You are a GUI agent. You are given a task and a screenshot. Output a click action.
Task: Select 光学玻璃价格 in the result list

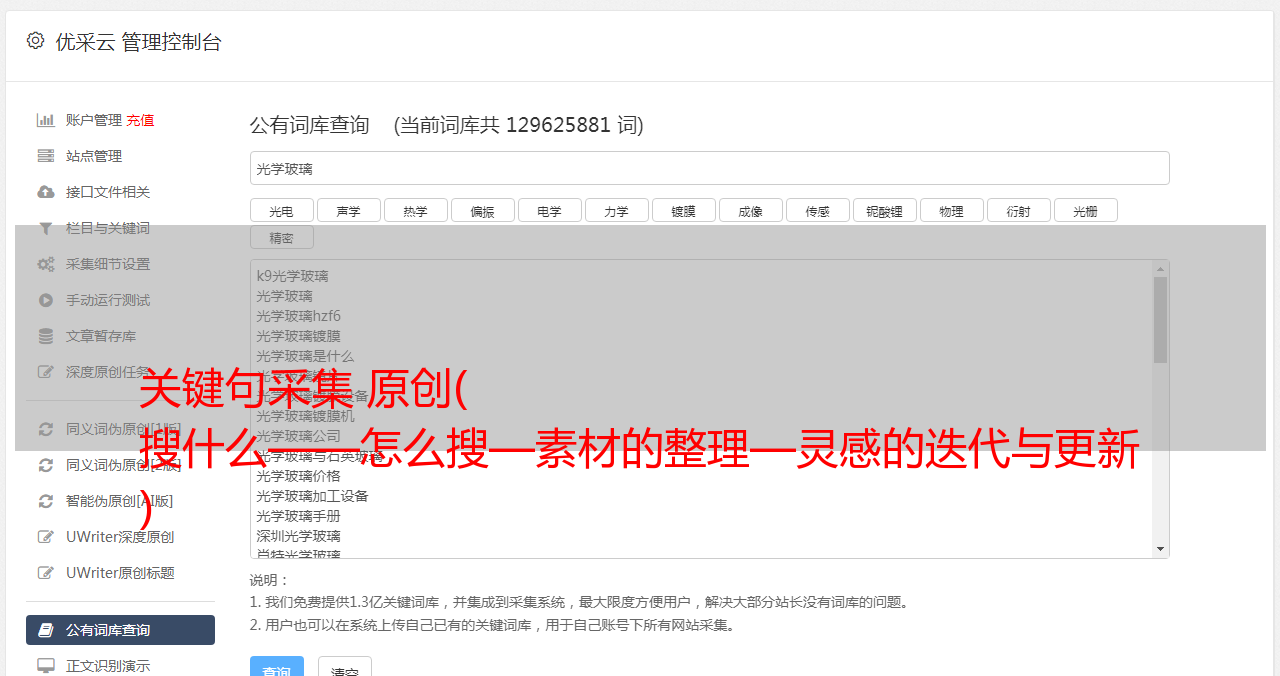click(x=298, y=476)
